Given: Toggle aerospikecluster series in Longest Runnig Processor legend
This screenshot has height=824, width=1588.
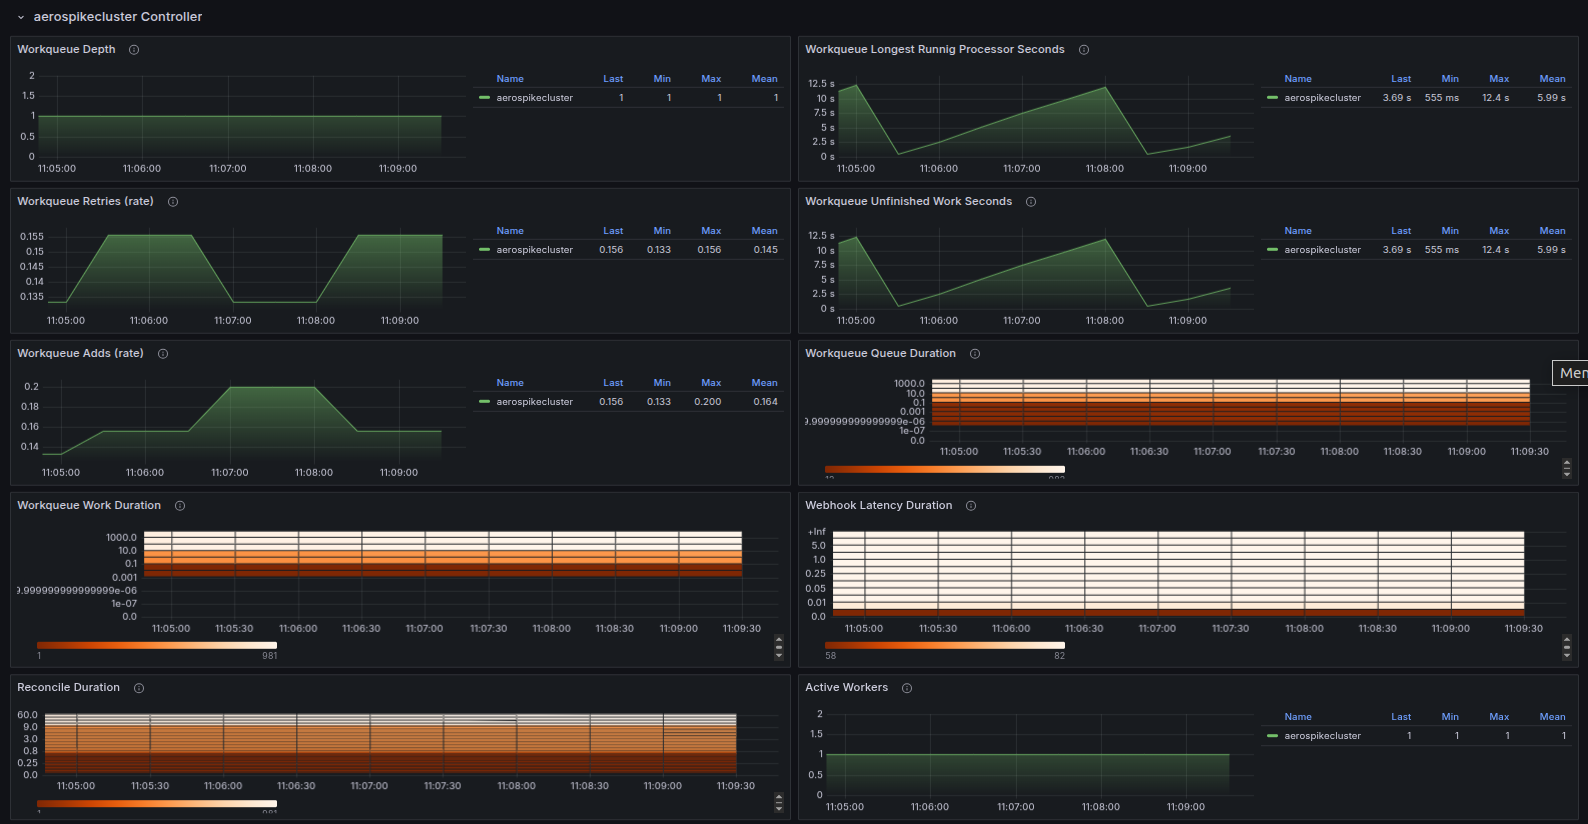Looking at the screenshot, I should click(1322, 98).
